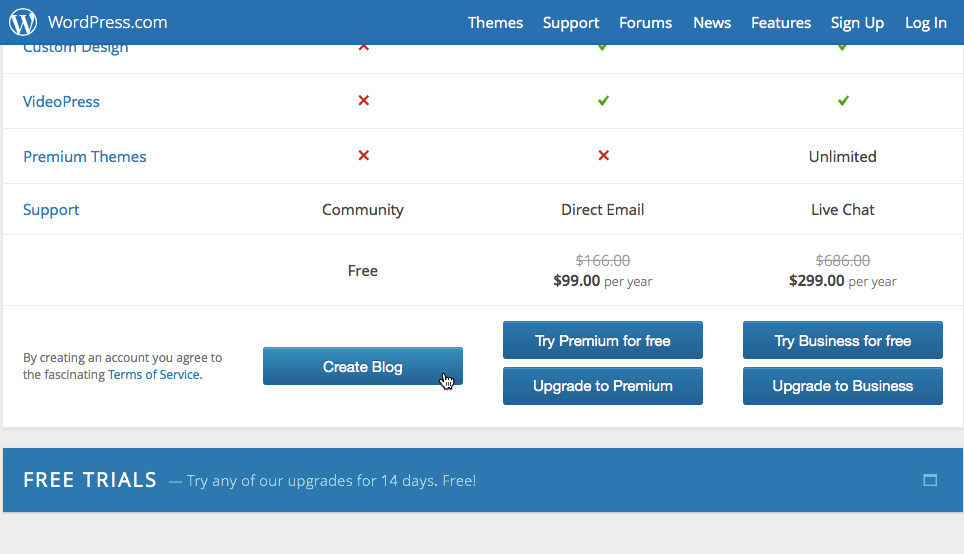Click the struck-through $166.00 price

602,261
